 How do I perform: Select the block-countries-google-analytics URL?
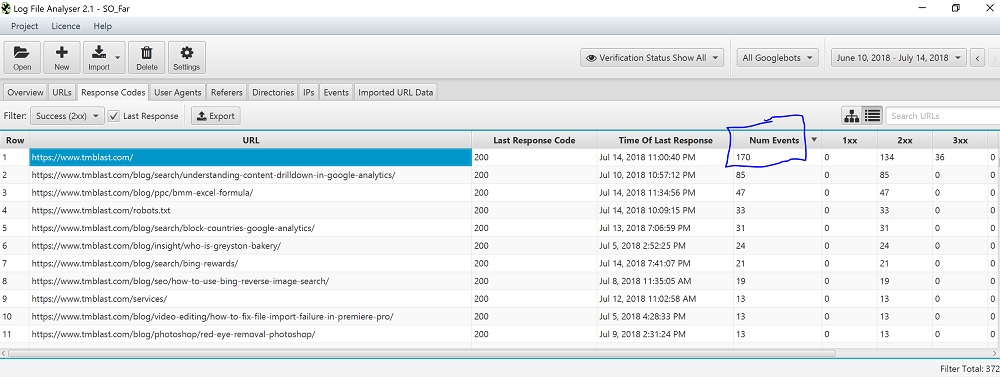(251, 228)
